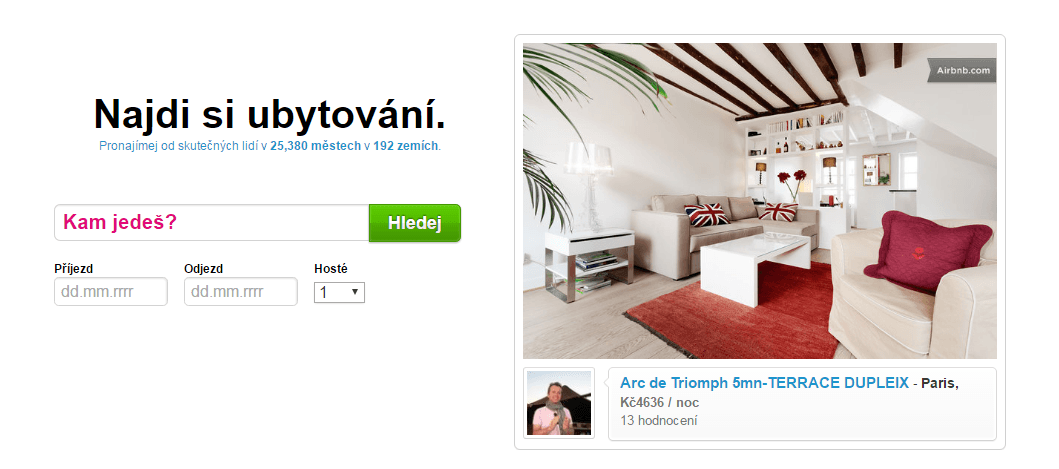
Task: Click the Odjezd label
Action: 203,269
